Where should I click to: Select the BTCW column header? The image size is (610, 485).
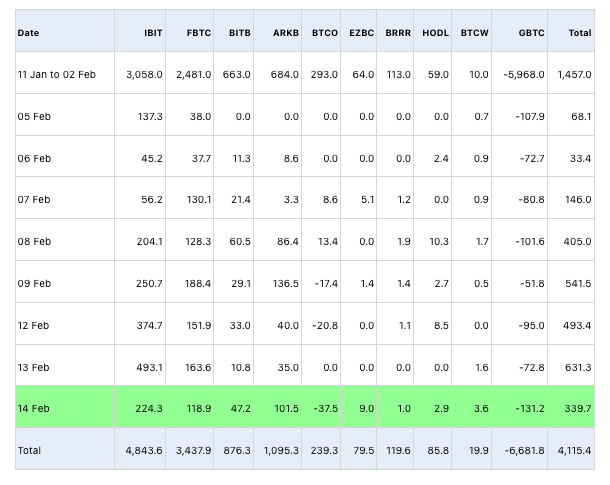coord(474,33)
